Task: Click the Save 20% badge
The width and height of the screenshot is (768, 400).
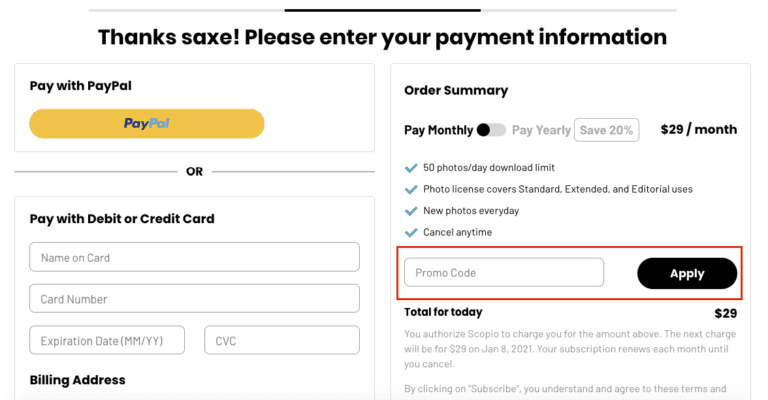Action: pyautogui.click(x=606, y=130)
